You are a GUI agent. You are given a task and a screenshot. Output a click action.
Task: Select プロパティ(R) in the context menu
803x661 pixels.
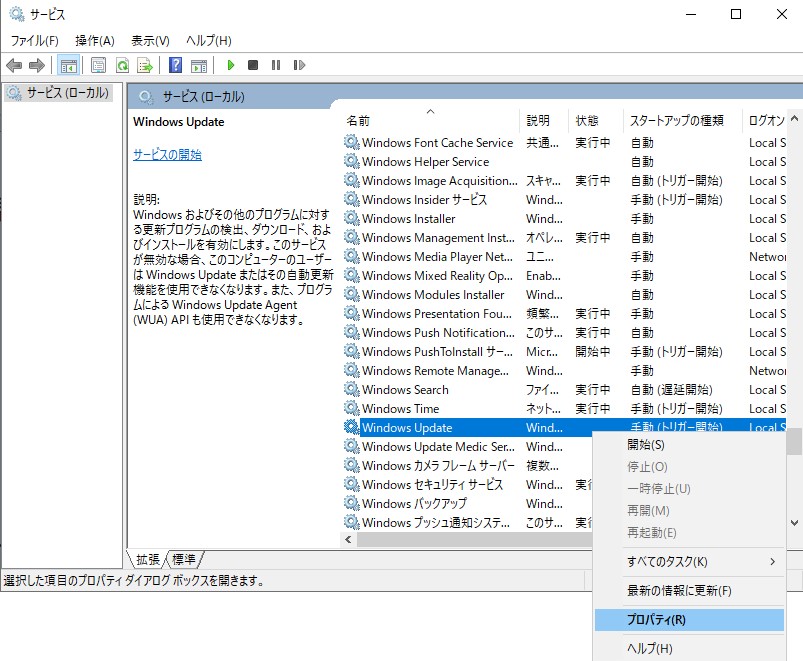click(656, 620)
